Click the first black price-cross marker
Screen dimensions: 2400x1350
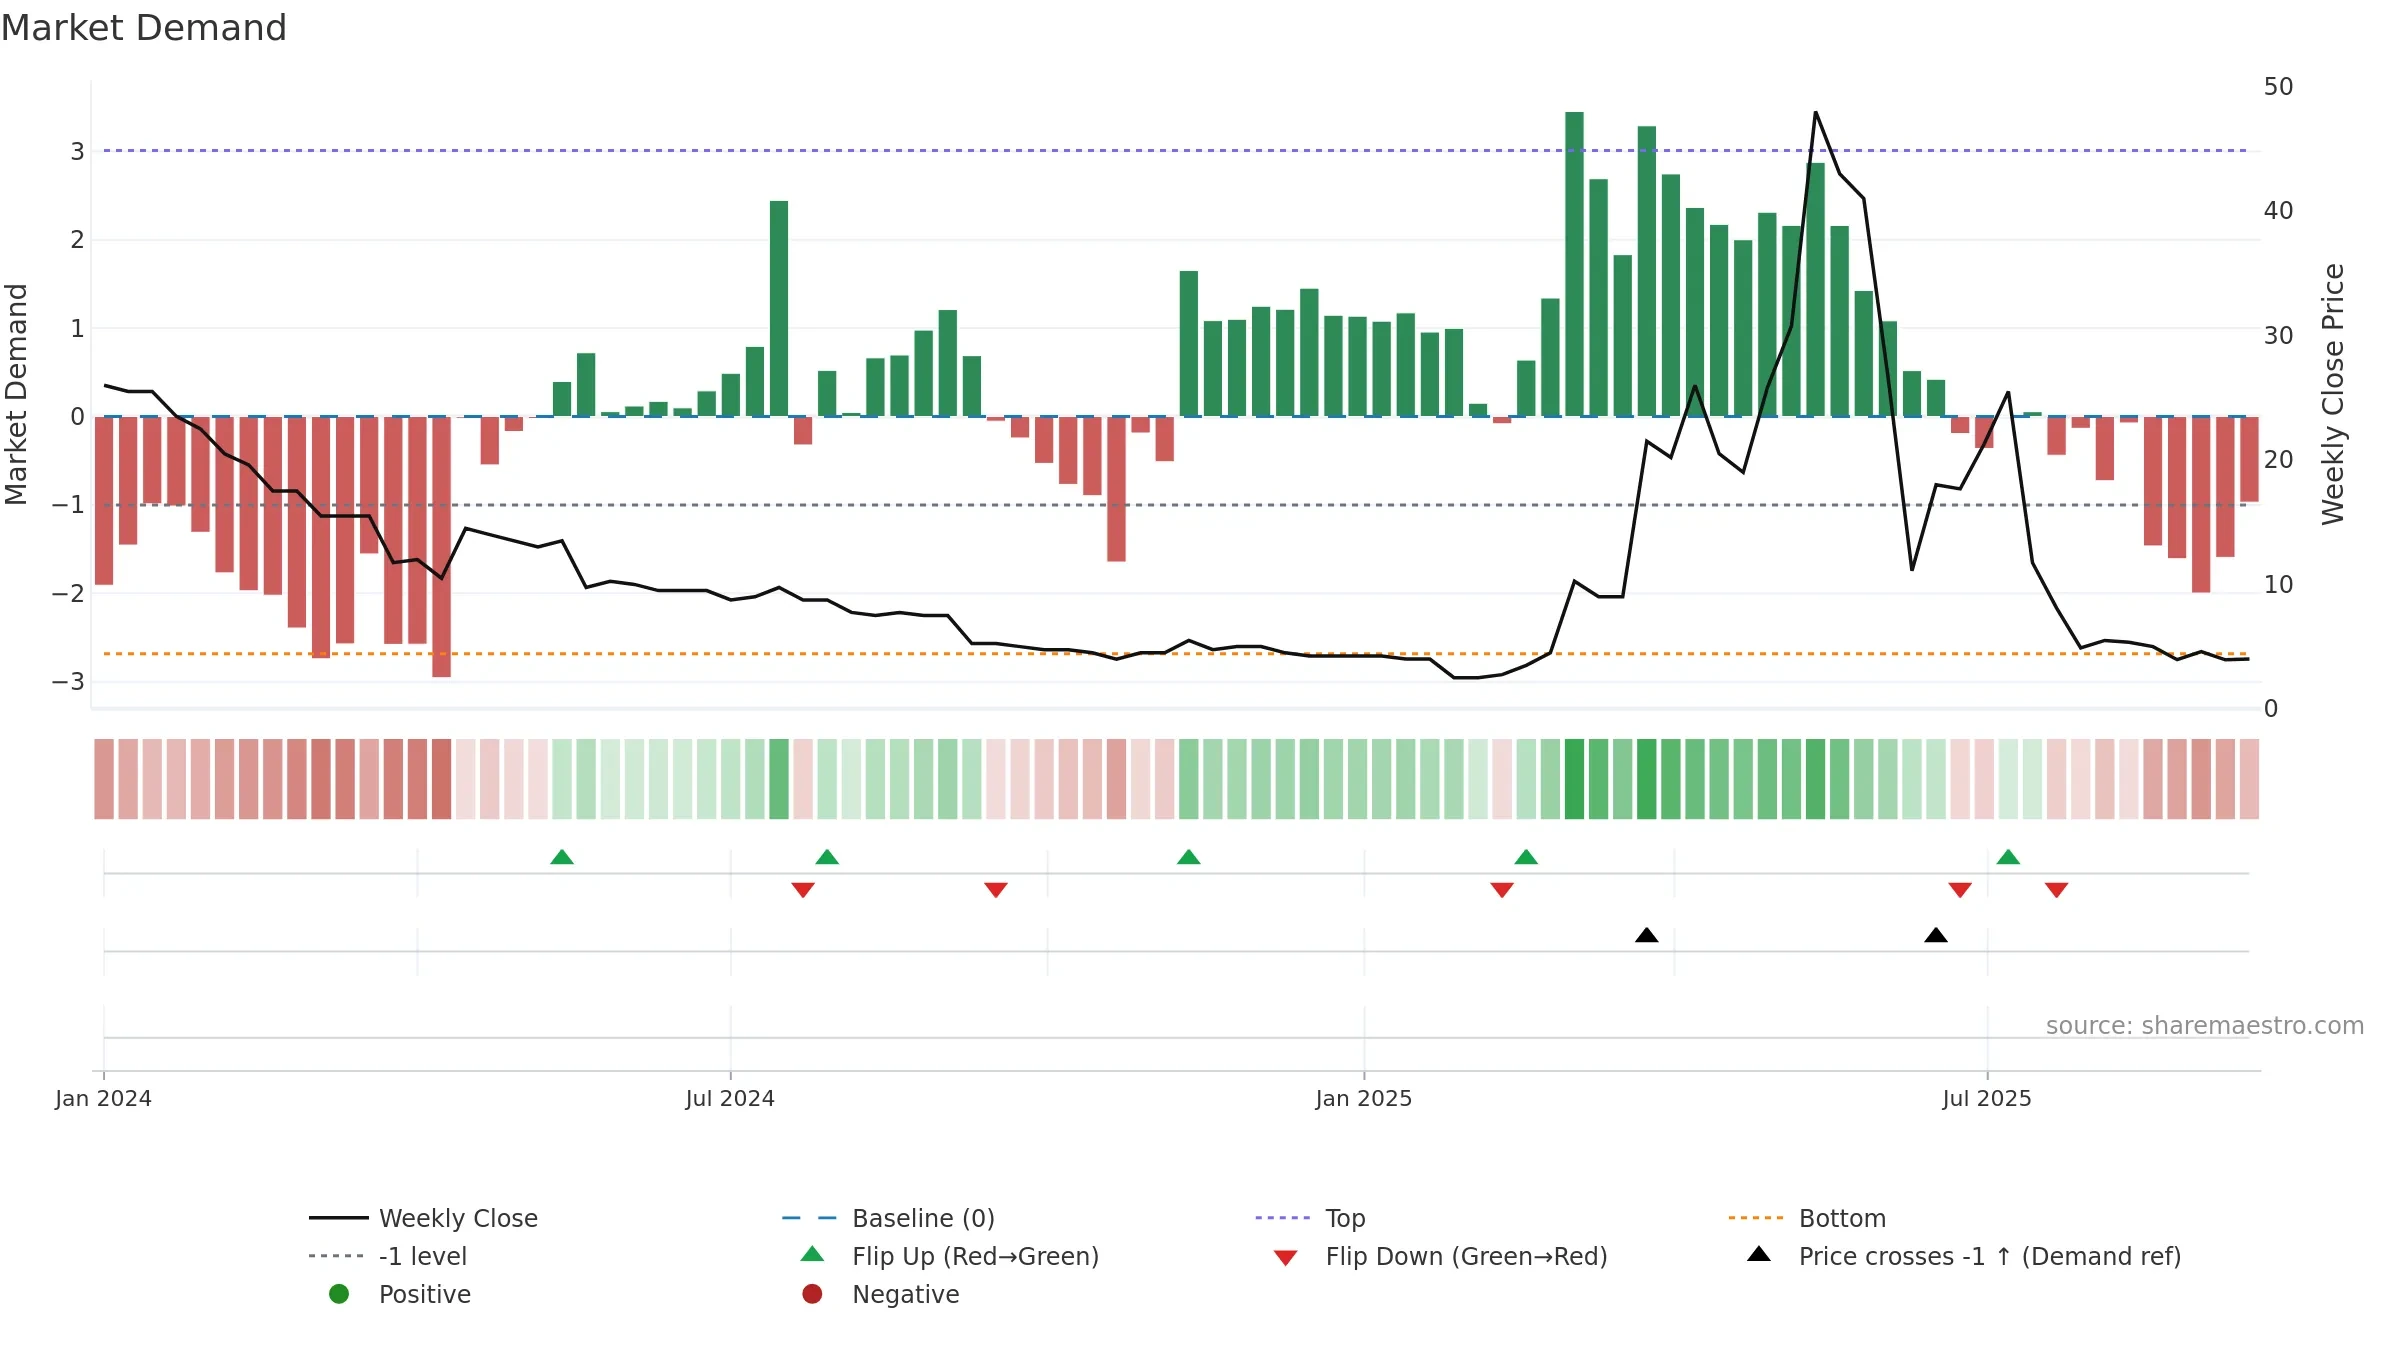tap(1647, 935)
